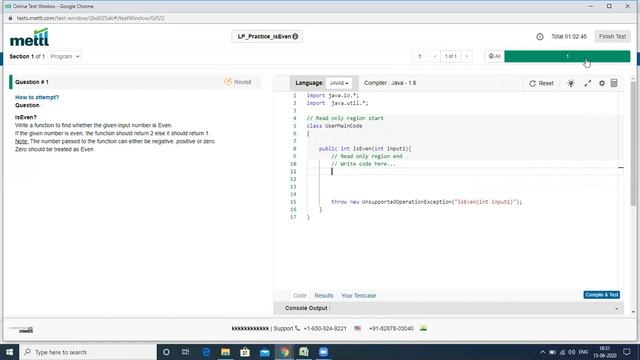The width and height of the screenshot is (640, 360).
Task: Go to previous question arrow
Action: (434, 56)
